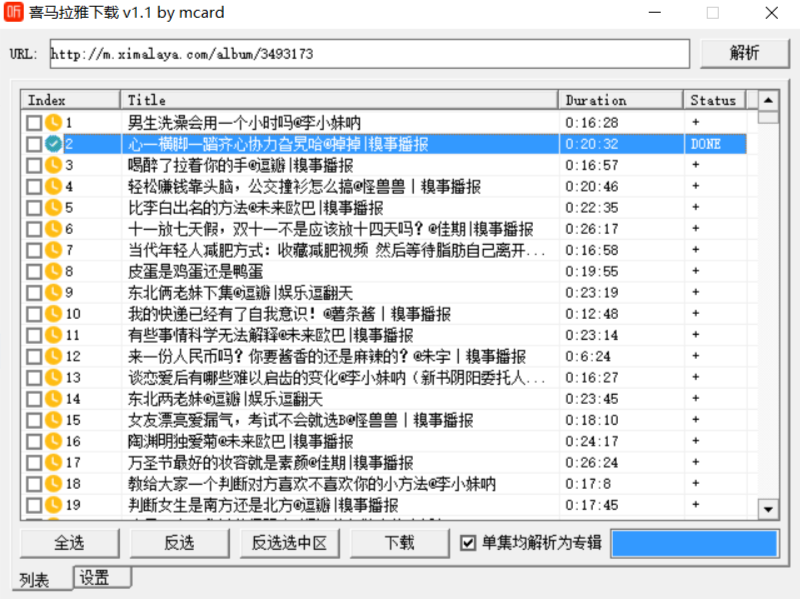Click the orange clock icon in row 13
Viewport: 800px width, 599px height.
[x=53, y=378]
